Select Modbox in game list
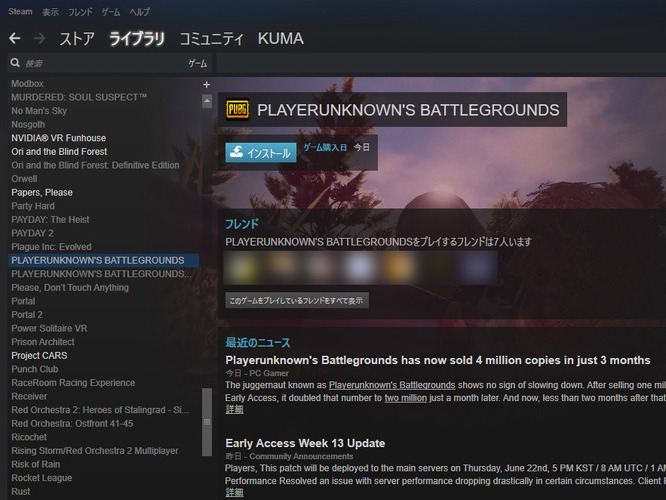The width and height of the screenshot is (666, 500). coord(27,84)
